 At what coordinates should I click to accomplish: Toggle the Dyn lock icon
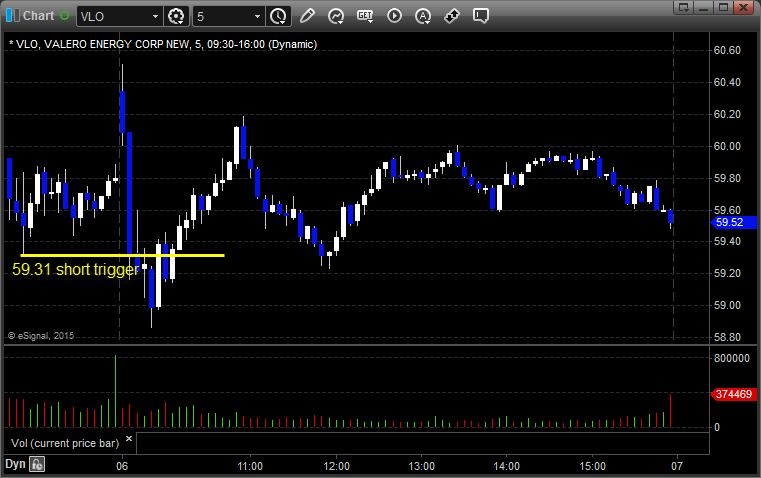click(x=37, y=464)
